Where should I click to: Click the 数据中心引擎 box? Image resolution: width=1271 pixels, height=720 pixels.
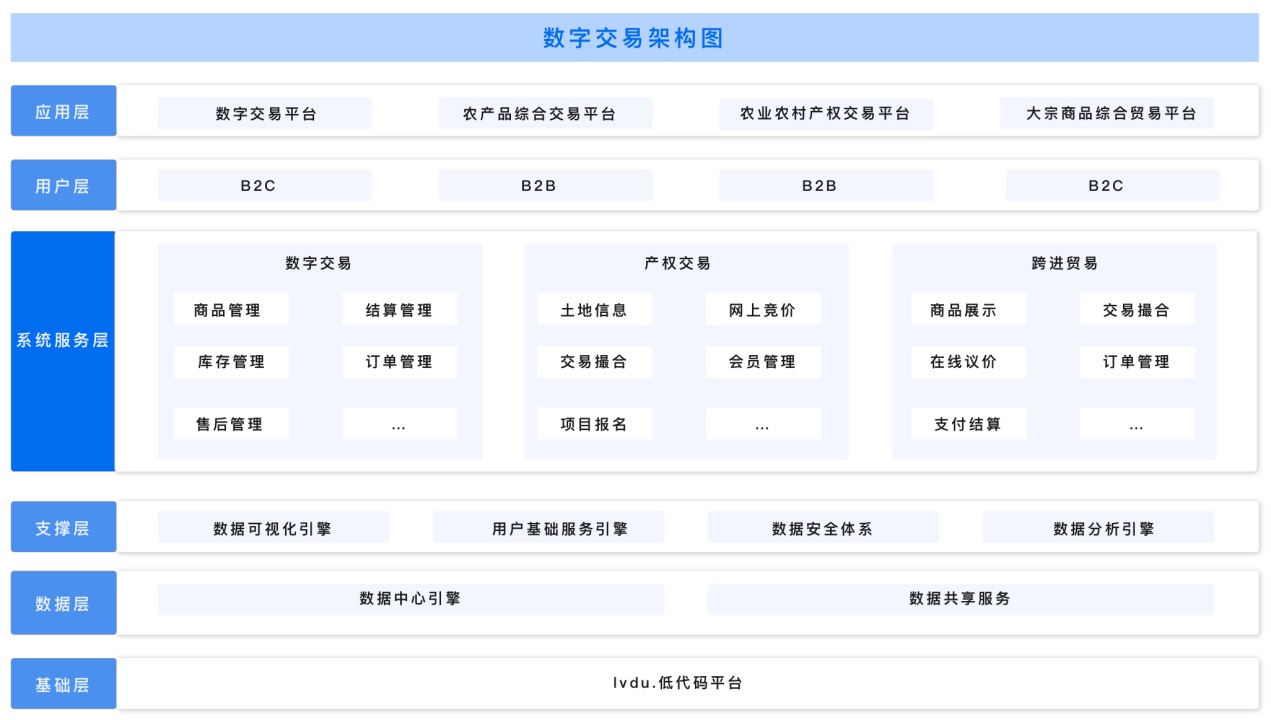click(411, 599)
